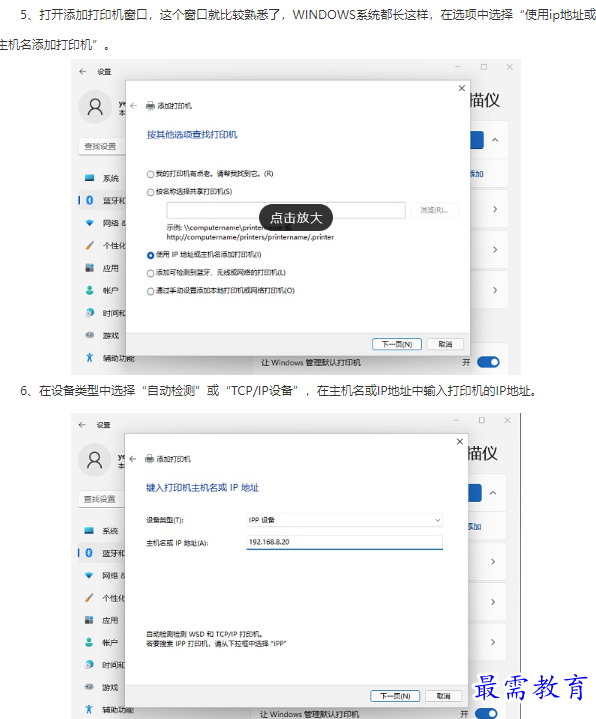Select 使用 IP 地址或主机名添加打印机 radio
The height and width of the screenshot is (719, 596).
click(x=150, y=255)
